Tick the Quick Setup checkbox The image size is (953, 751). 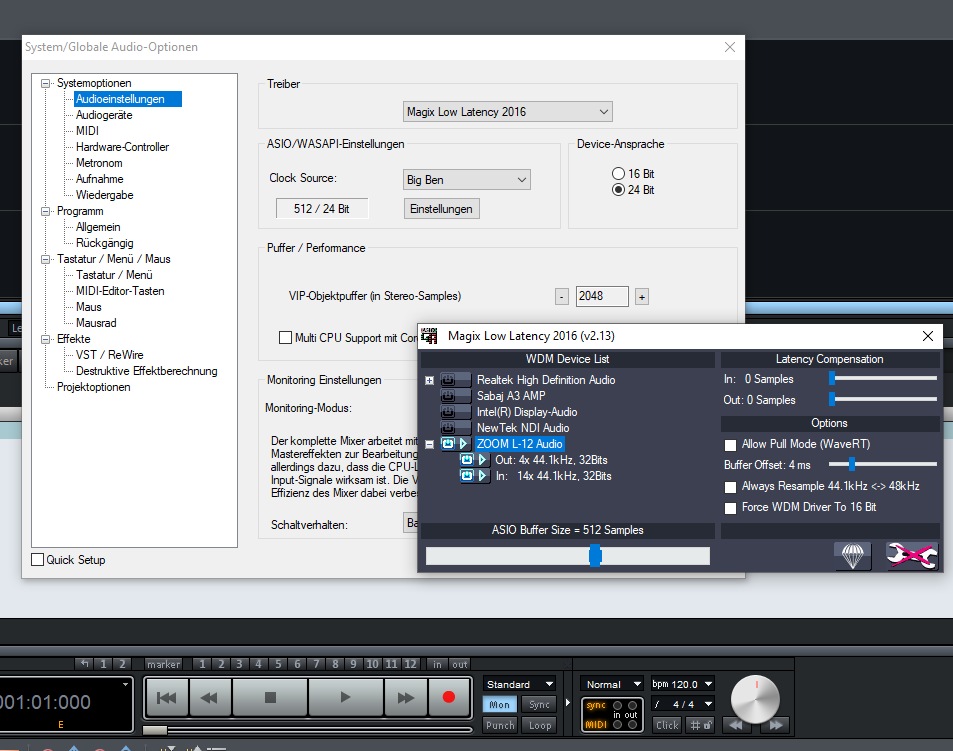38,560
